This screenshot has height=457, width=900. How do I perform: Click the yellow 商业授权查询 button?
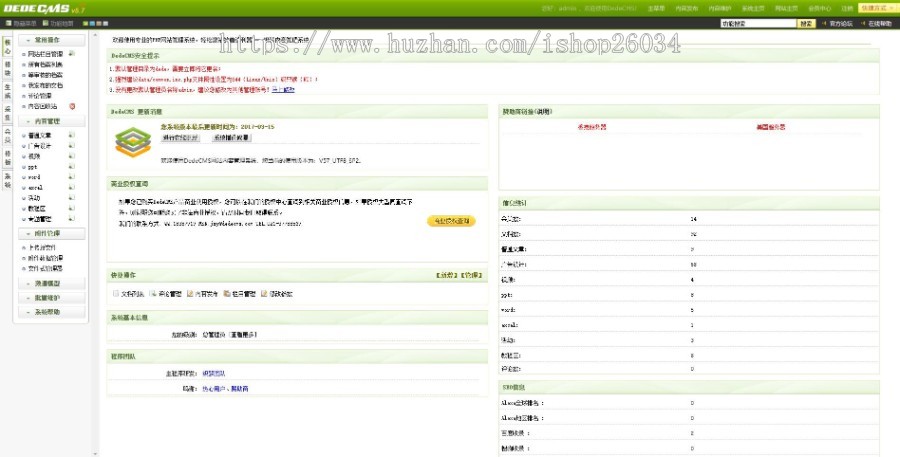point(449,221)
